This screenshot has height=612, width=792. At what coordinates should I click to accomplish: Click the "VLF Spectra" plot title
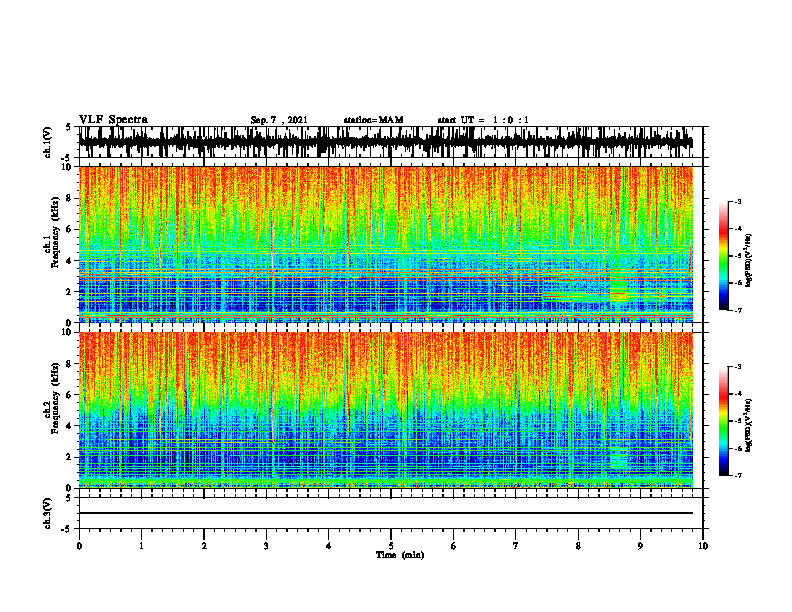[113, 119]
